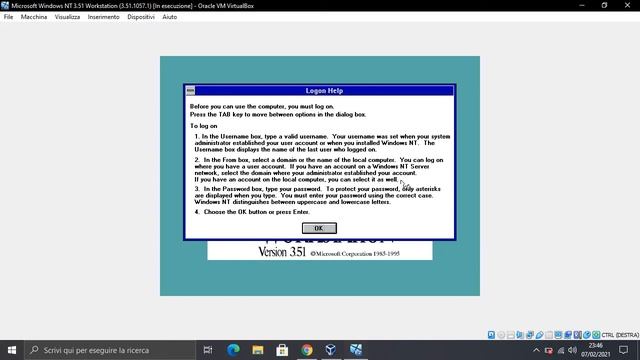The width and height of the screenshot is (640, 360).
Task: Click the optical disk status icon
Action: click(501, 335)
